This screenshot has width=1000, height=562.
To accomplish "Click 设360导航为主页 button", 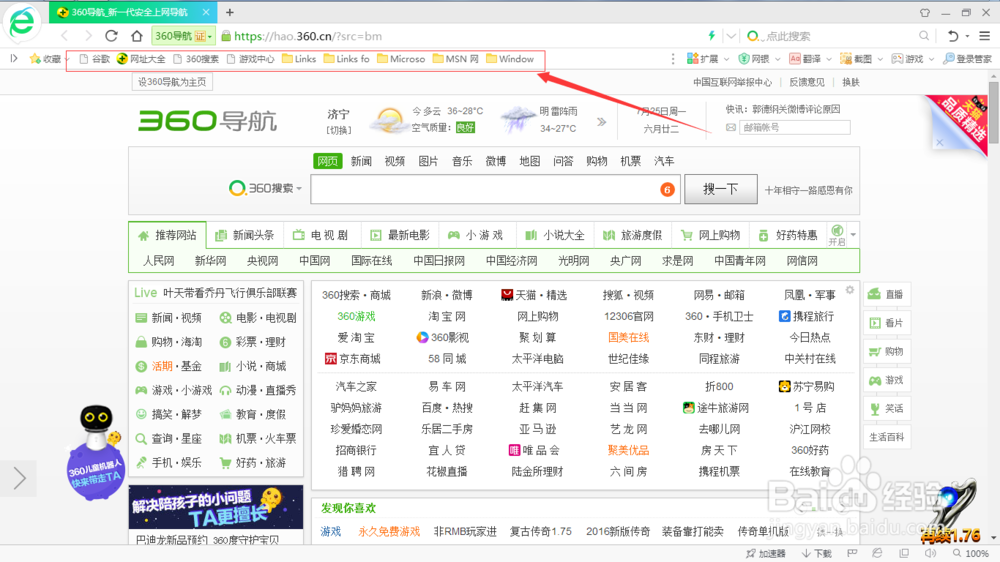I will 172,82.
